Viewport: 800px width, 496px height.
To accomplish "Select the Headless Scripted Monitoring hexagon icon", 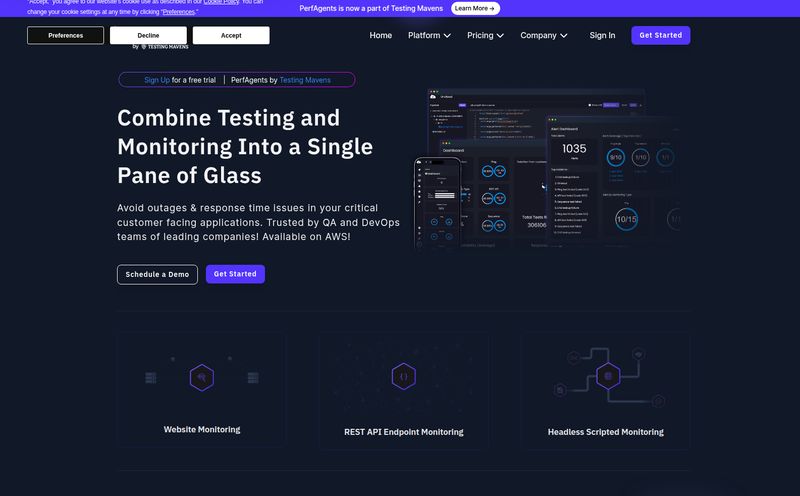I will [608, 376].
